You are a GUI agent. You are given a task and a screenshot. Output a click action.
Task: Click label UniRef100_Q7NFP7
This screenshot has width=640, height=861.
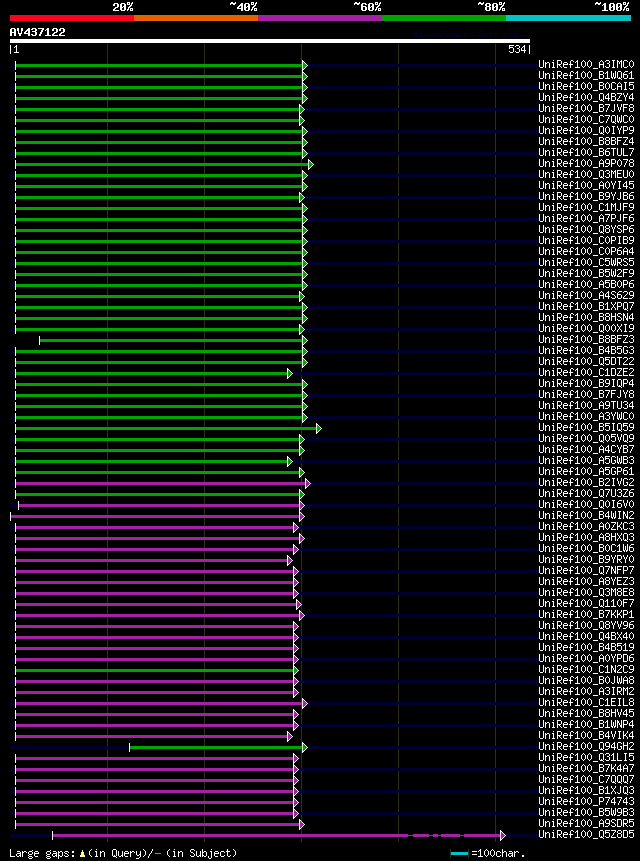click(x=586, y=570)
